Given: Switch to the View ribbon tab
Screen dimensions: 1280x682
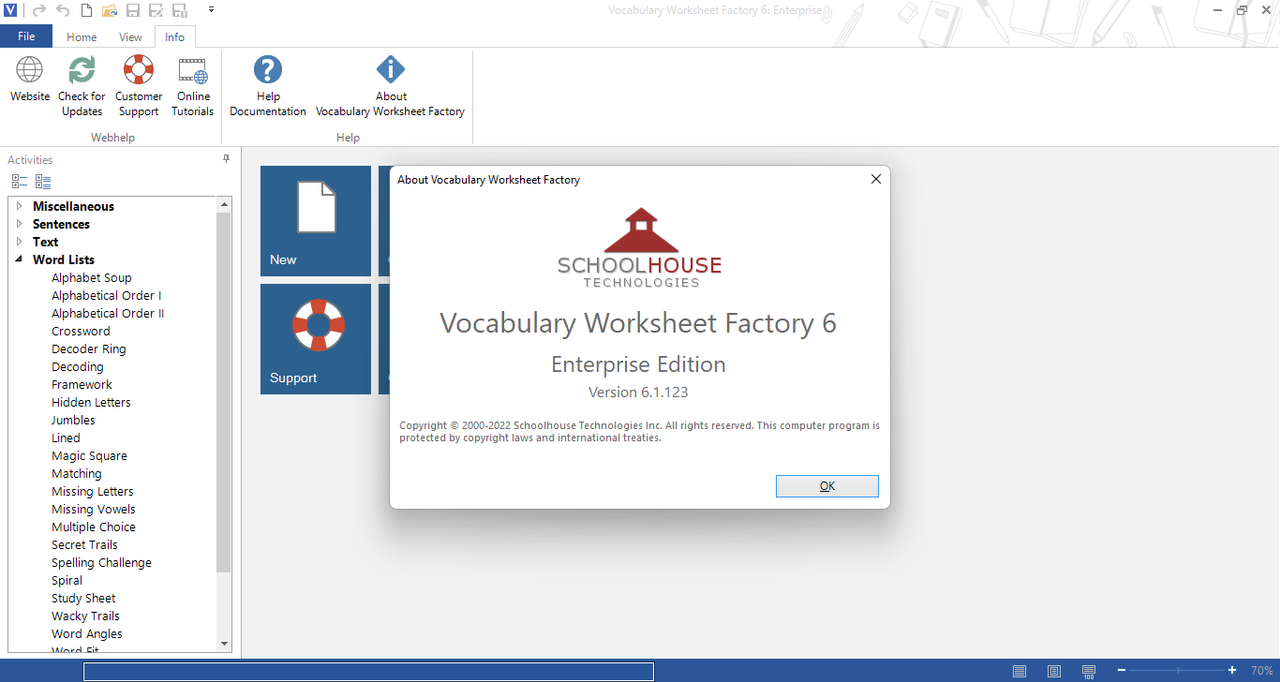Looking at the screenshot, I should click(x=131, y=37).
